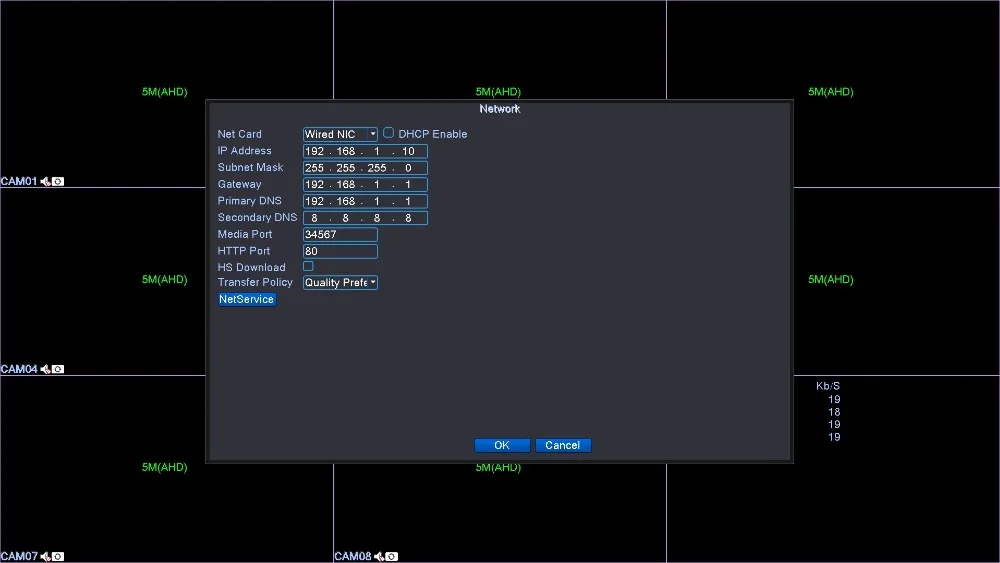Click the HS Download label
Image resolution: width=1000 pixels, height=563 pixels.
251,267
